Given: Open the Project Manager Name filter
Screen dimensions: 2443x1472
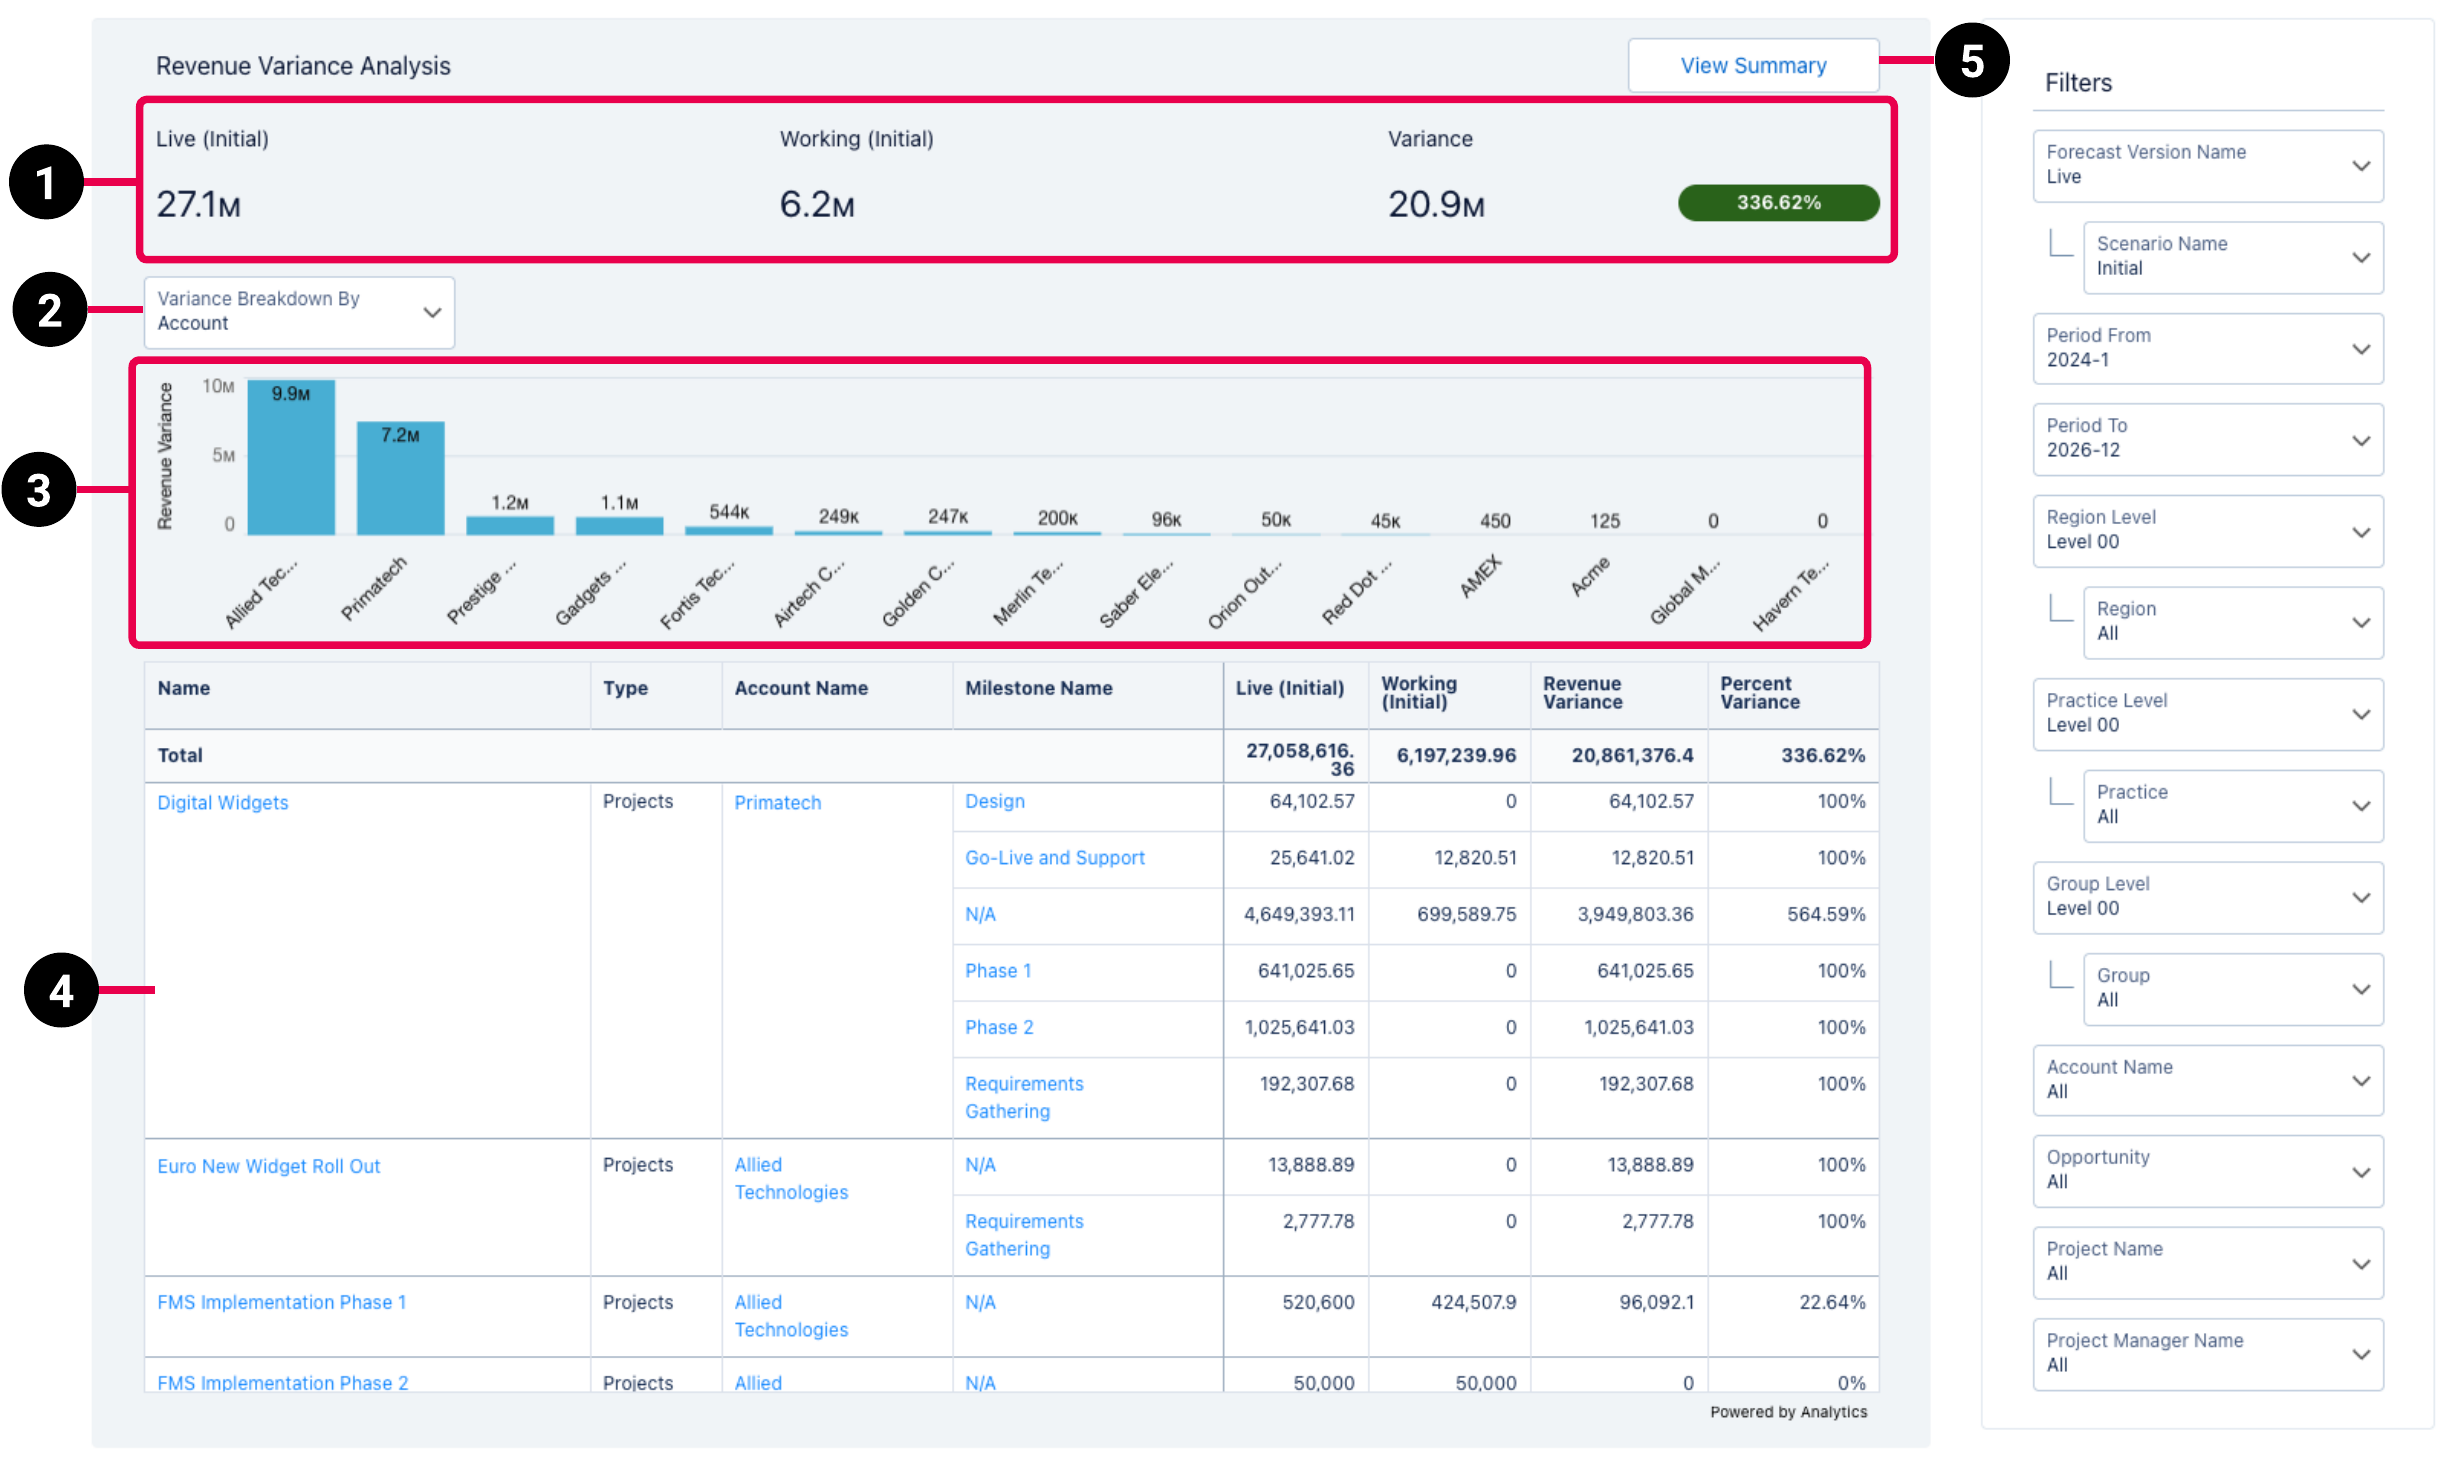Looking at the screenshot, I should coord(2206,1353).
